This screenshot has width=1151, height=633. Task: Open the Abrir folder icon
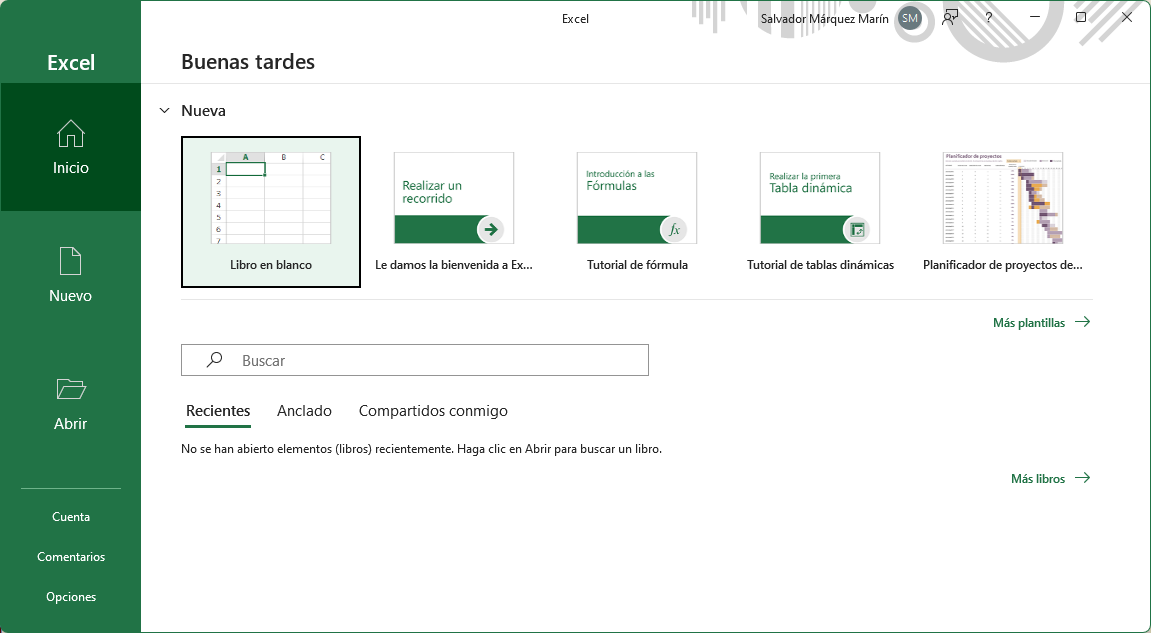[71, 389]
